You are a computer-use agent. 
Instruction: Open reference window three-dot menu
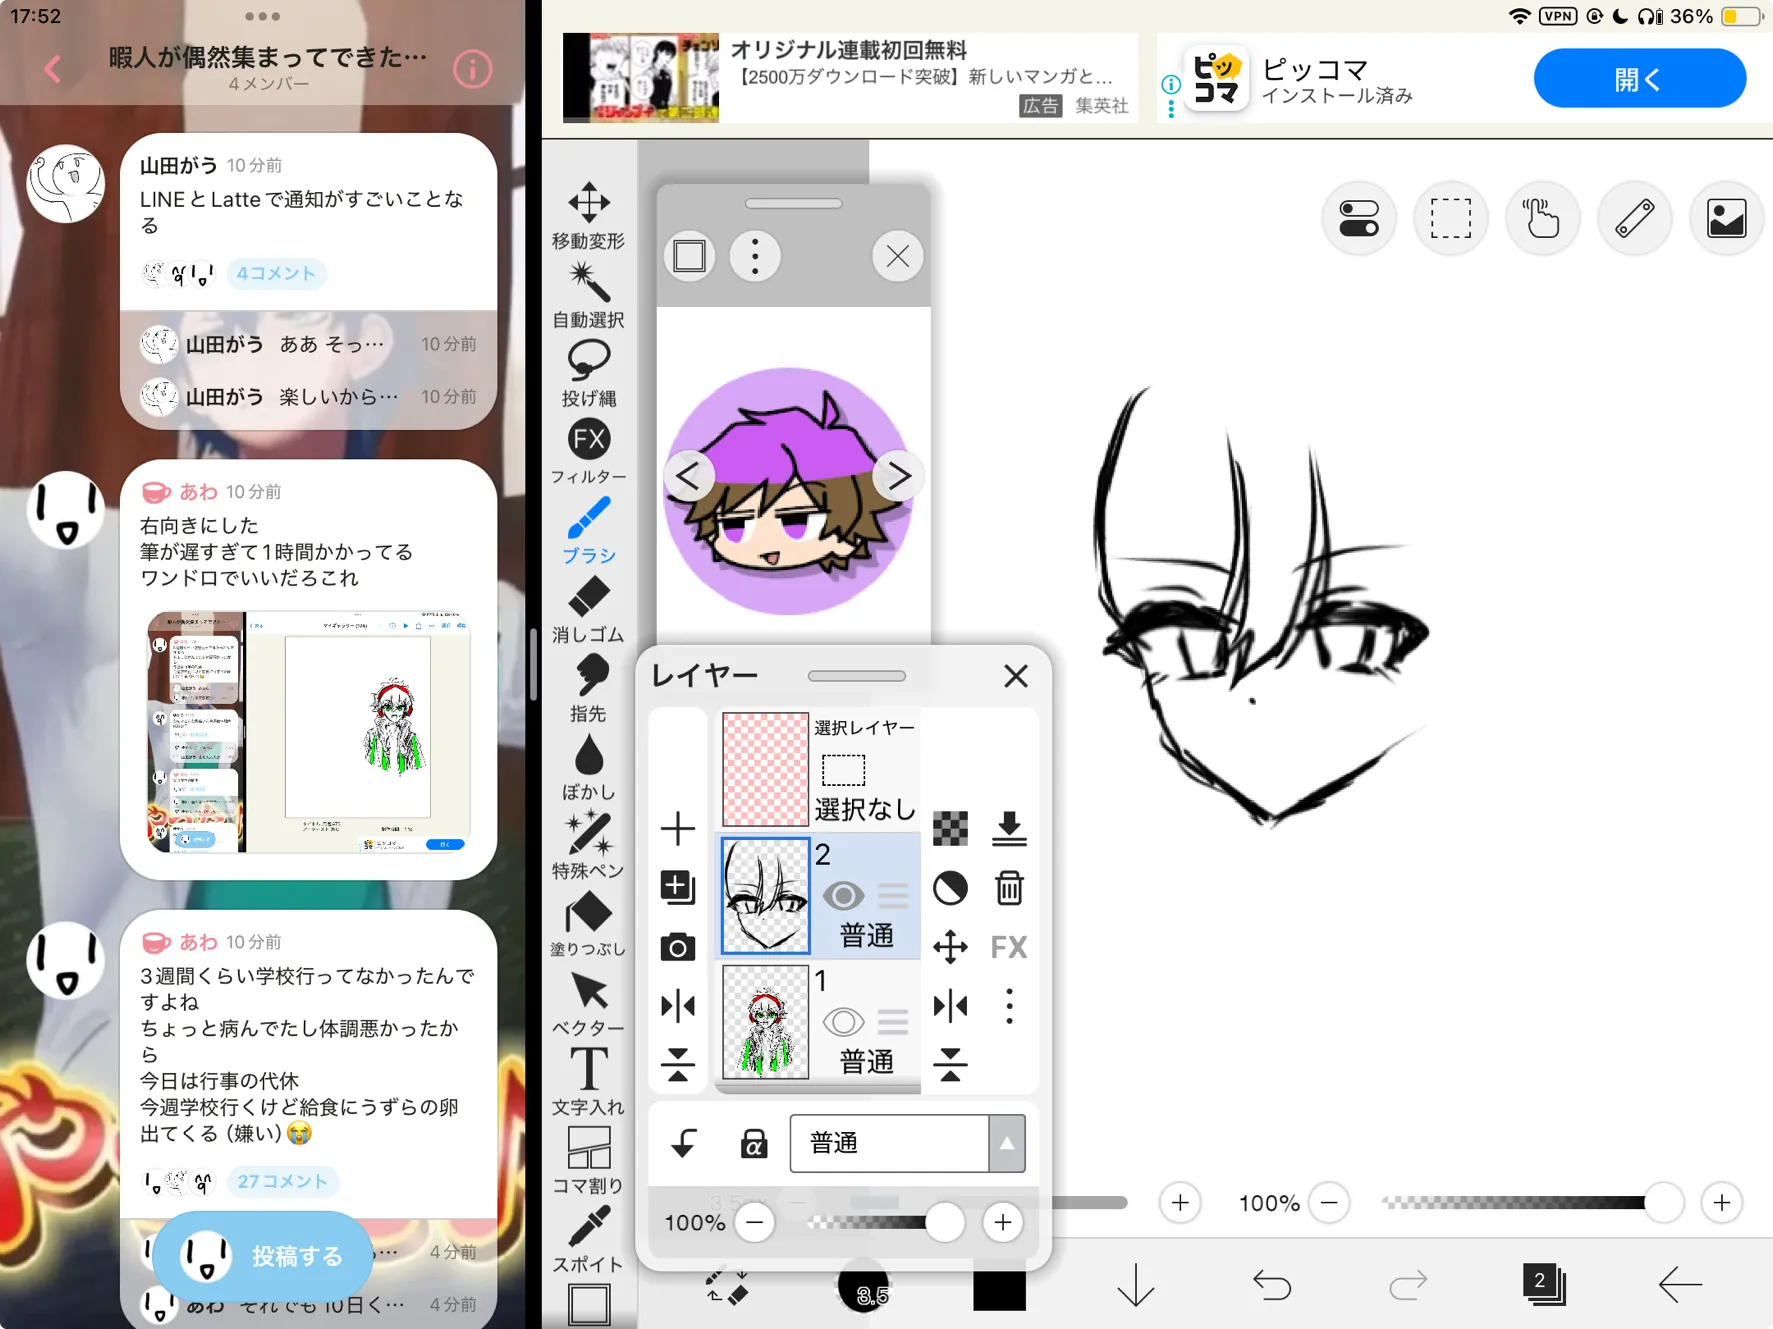[x=755, y=256]
